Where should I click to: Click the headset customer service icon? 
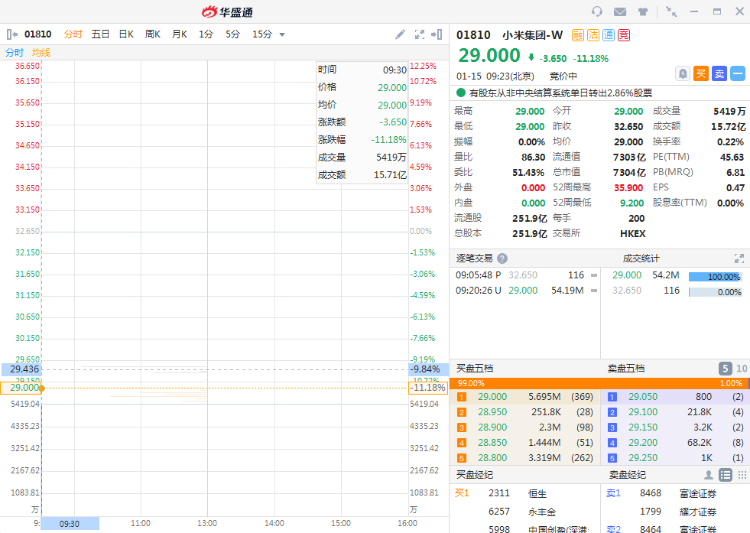[x=597, y=11]
